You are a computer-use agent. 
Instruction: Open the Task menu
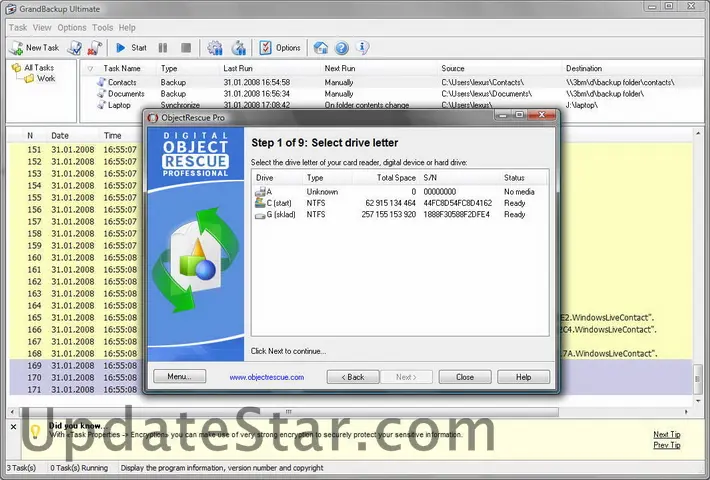[x=18, y=28]
